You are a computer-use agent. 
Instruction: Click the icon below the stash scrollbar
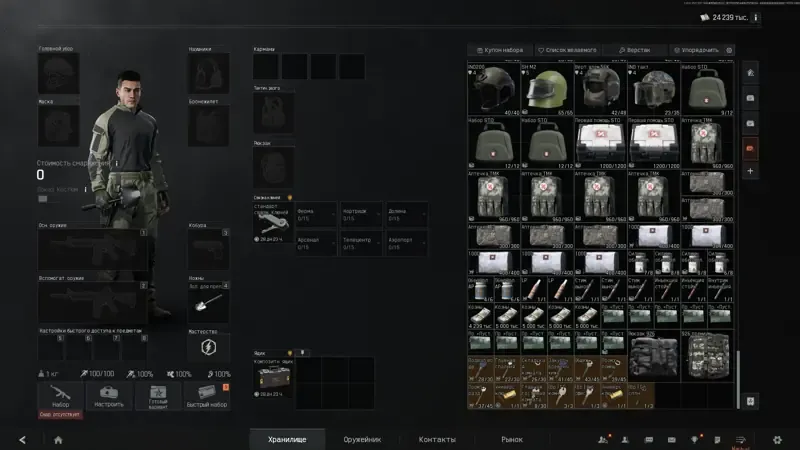coord(750,401)
